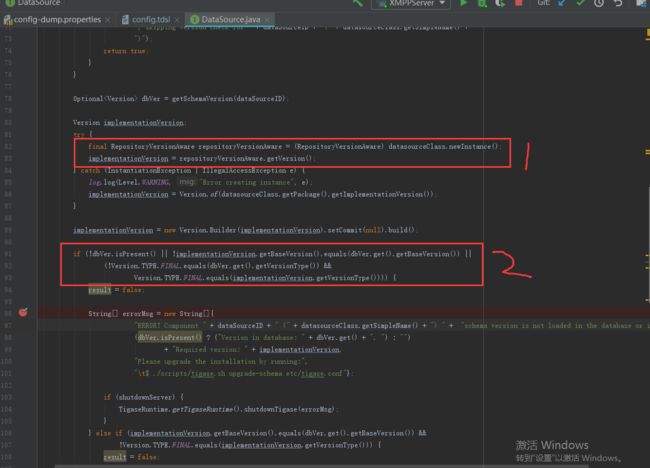Open Git history clock icon
Viewport: 650px width, 468px height.
tap(599, 3)
